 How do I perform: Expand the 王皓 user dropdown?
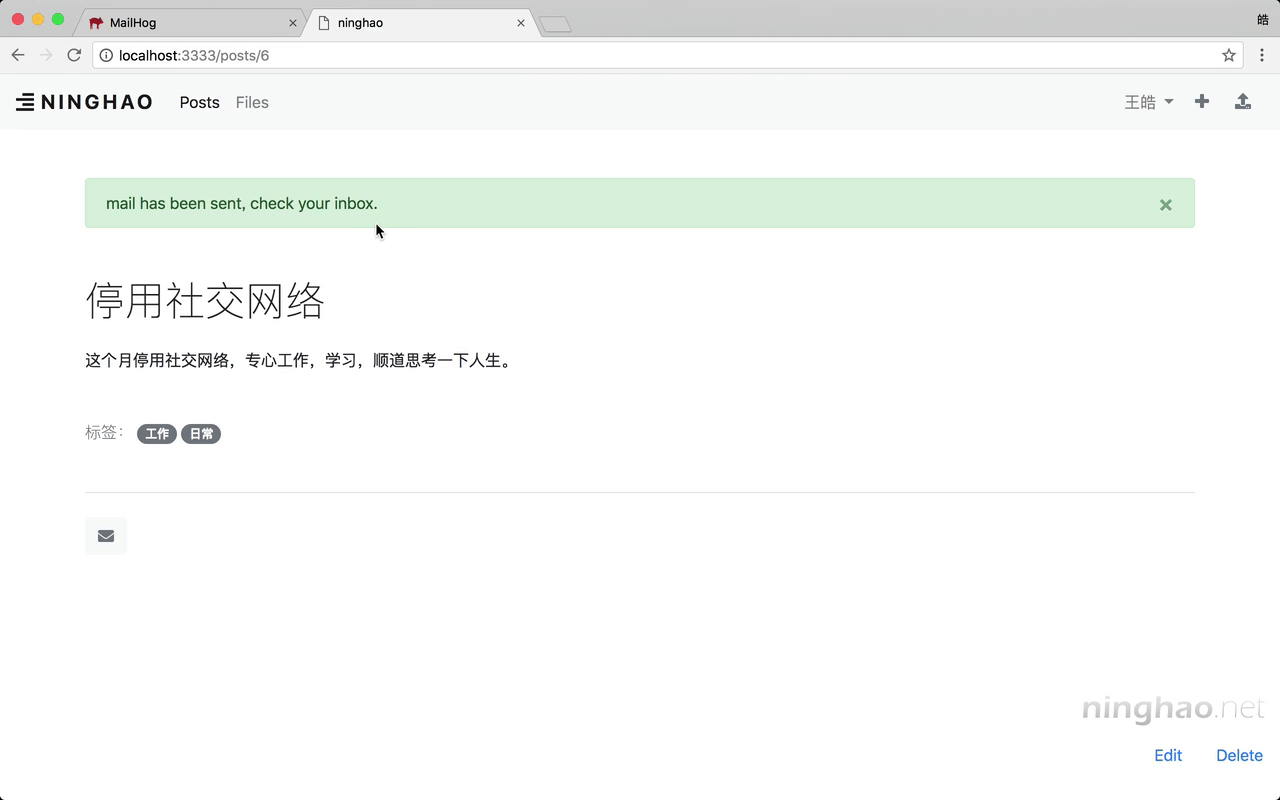1148,102
